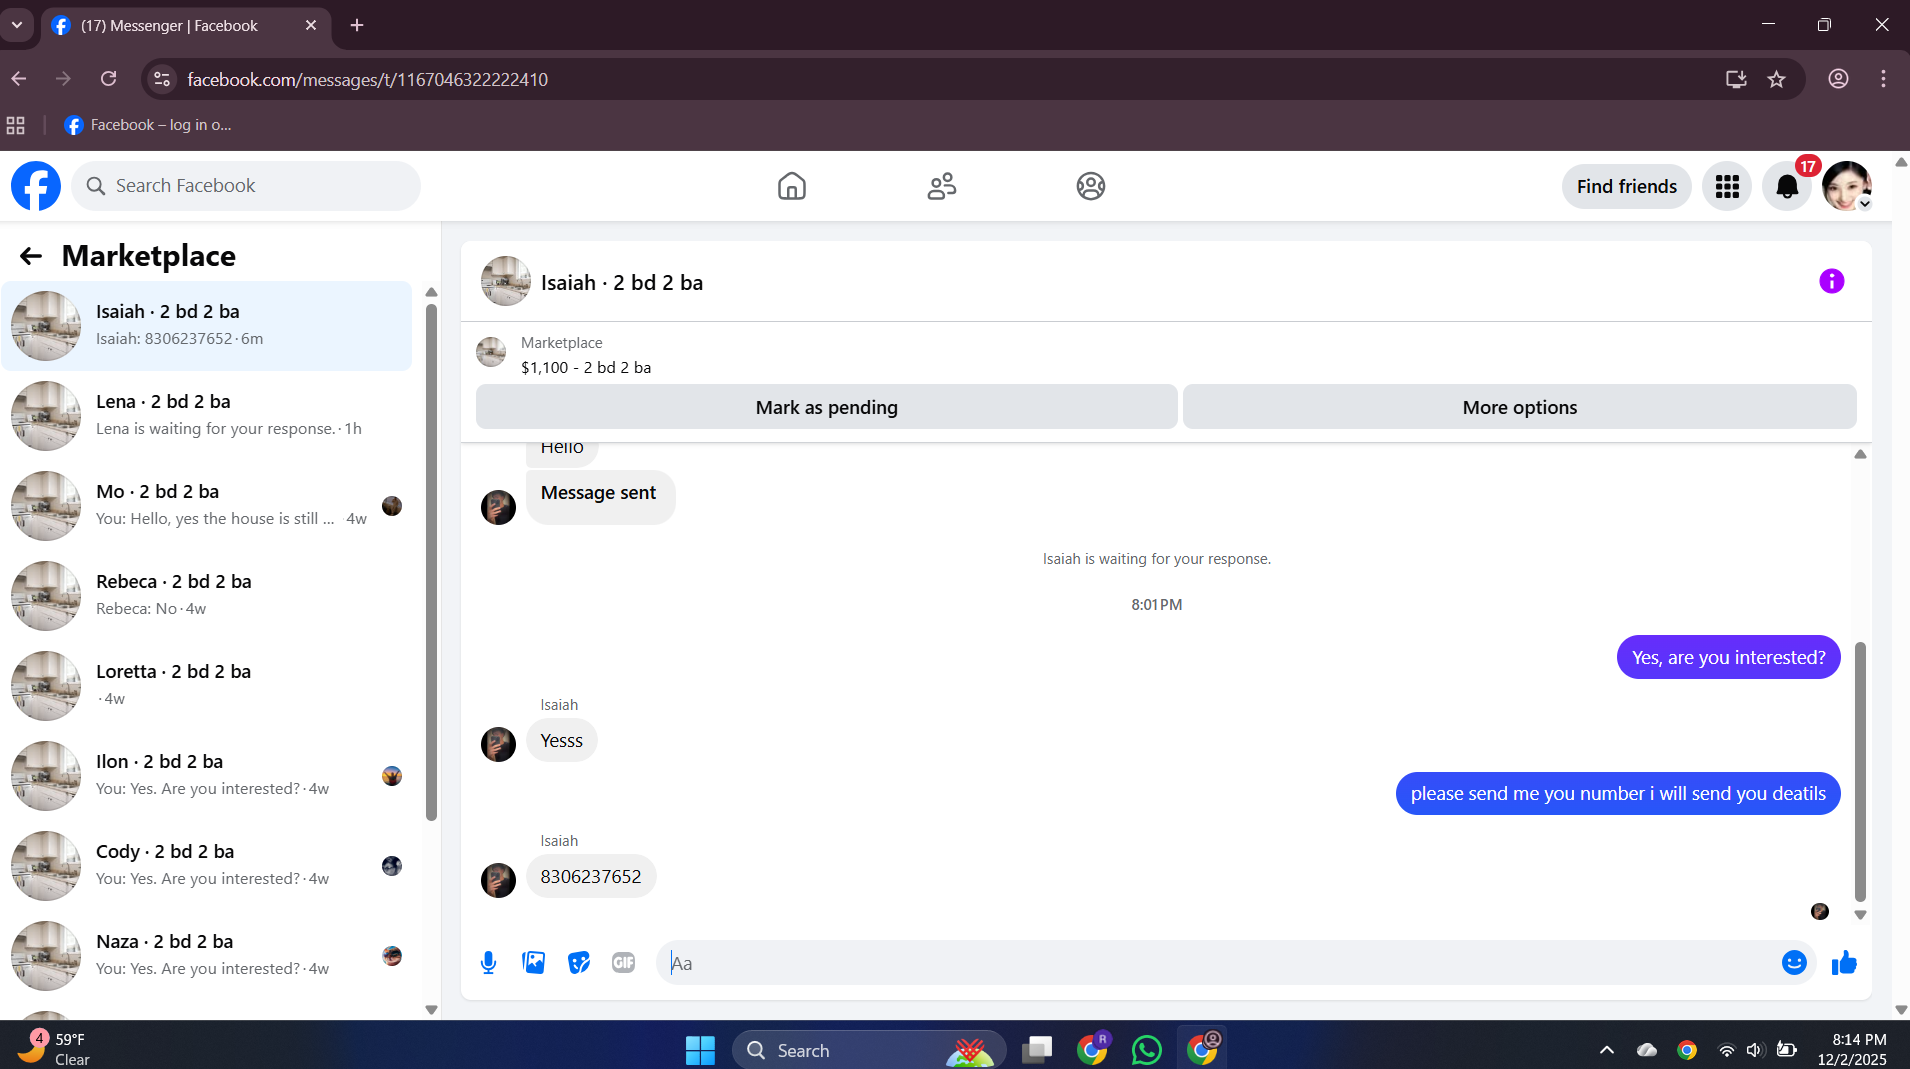Open Windows Start menu
This screenshot has height=1069, width=1910.
[700, 1050]
